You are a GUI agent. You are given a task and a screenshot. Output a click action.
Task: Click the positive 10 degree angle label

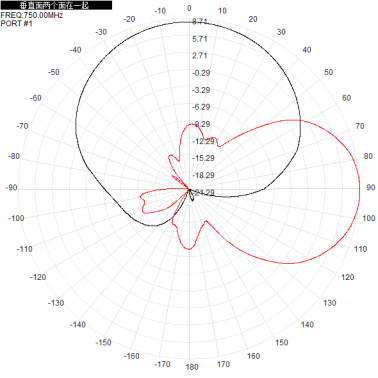(222, 11)
